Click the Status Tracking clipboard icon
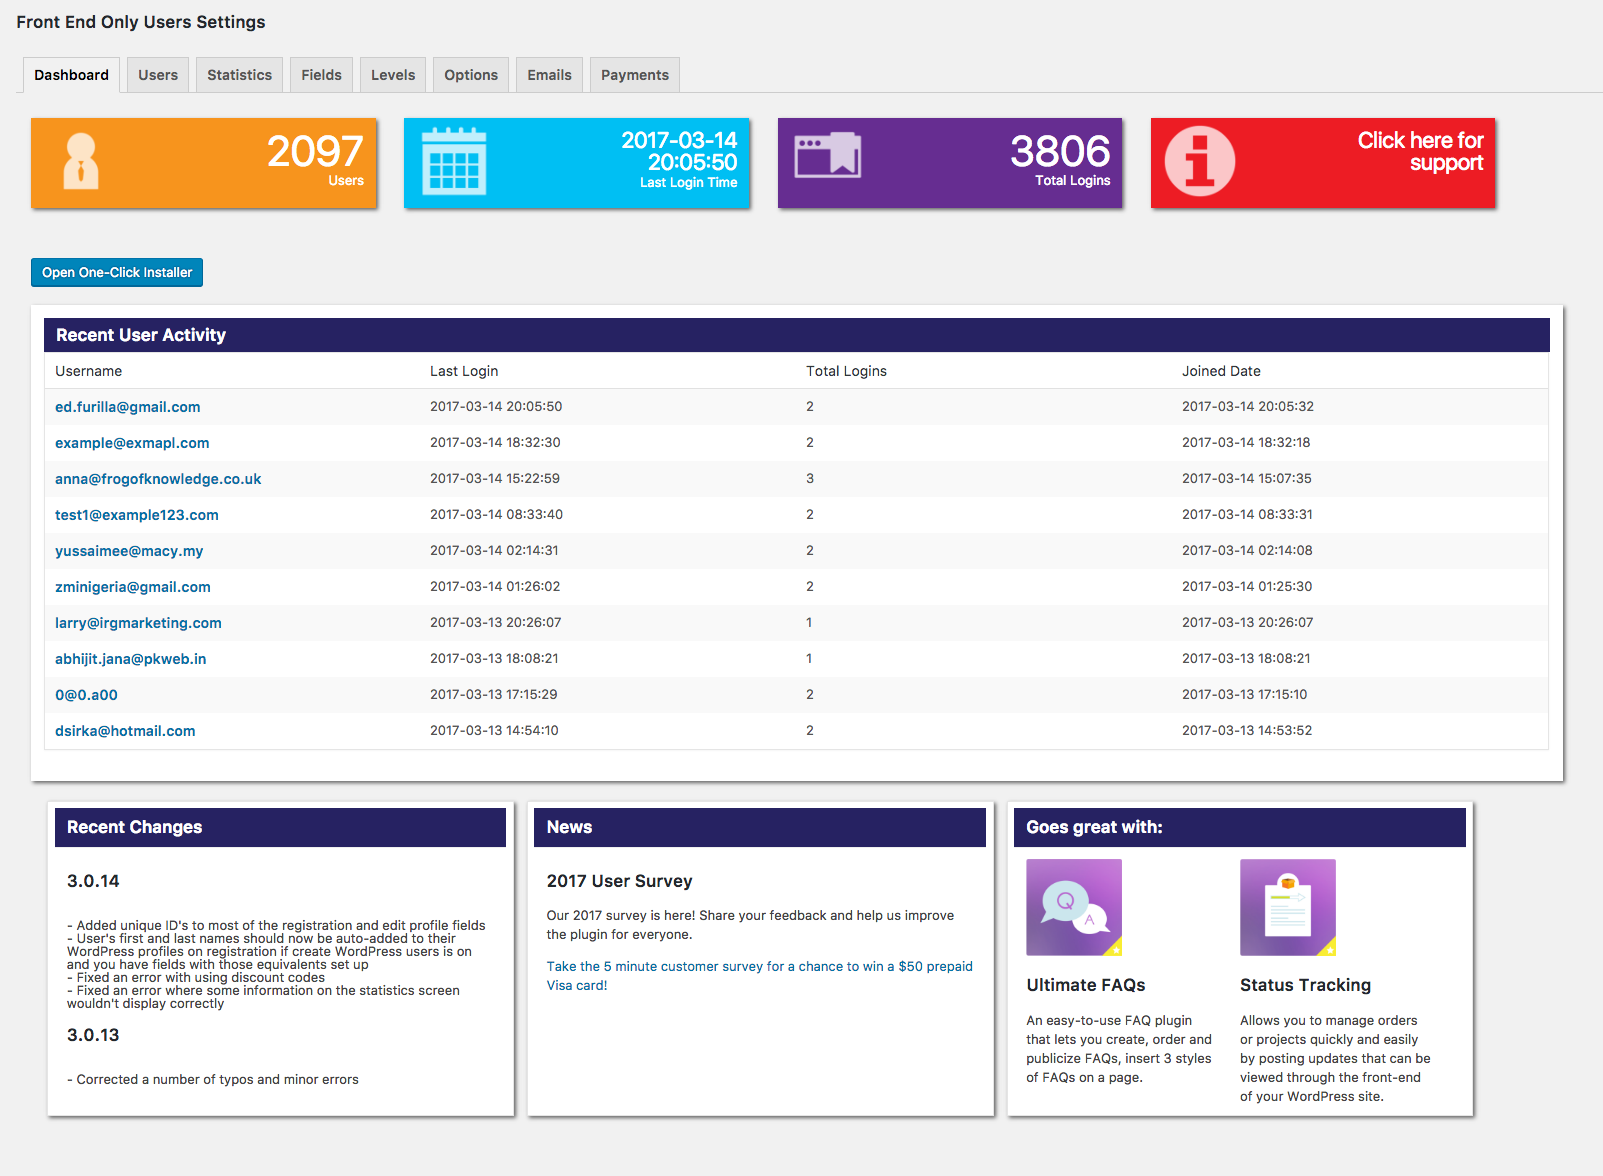The height and width of the screenshot is (1176, 1603). pyautogui.click(x=1288, y=907)
